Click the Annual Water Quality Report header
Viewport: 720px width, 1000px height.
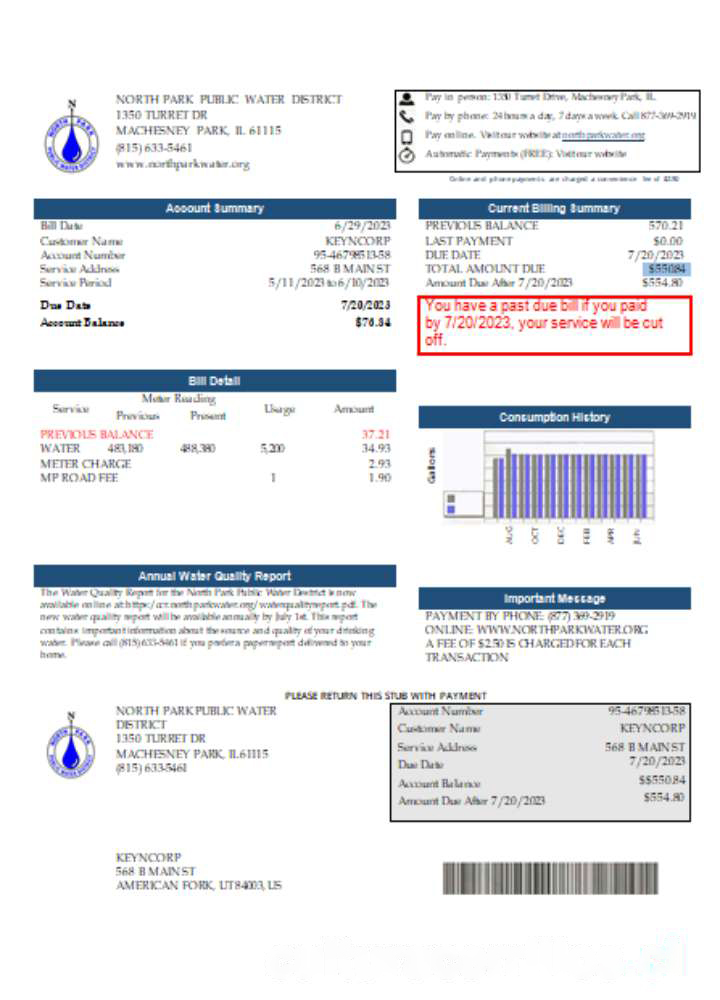click(x=215, y=576)
